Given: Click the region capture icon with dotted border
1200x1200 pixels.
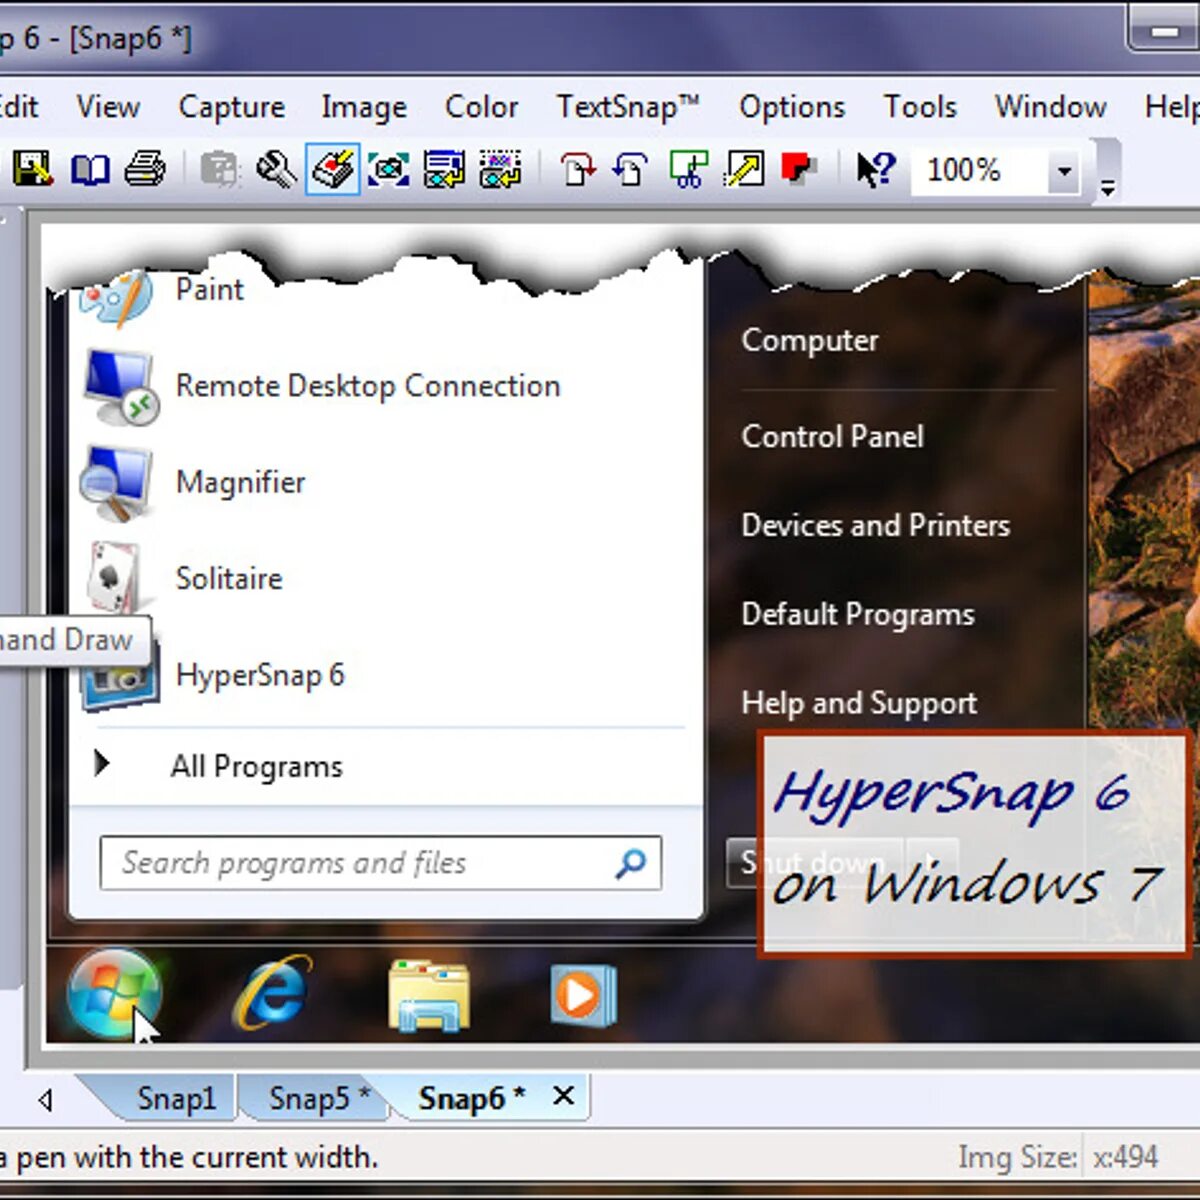Looking at the screenshot, I should coord(500,170).
